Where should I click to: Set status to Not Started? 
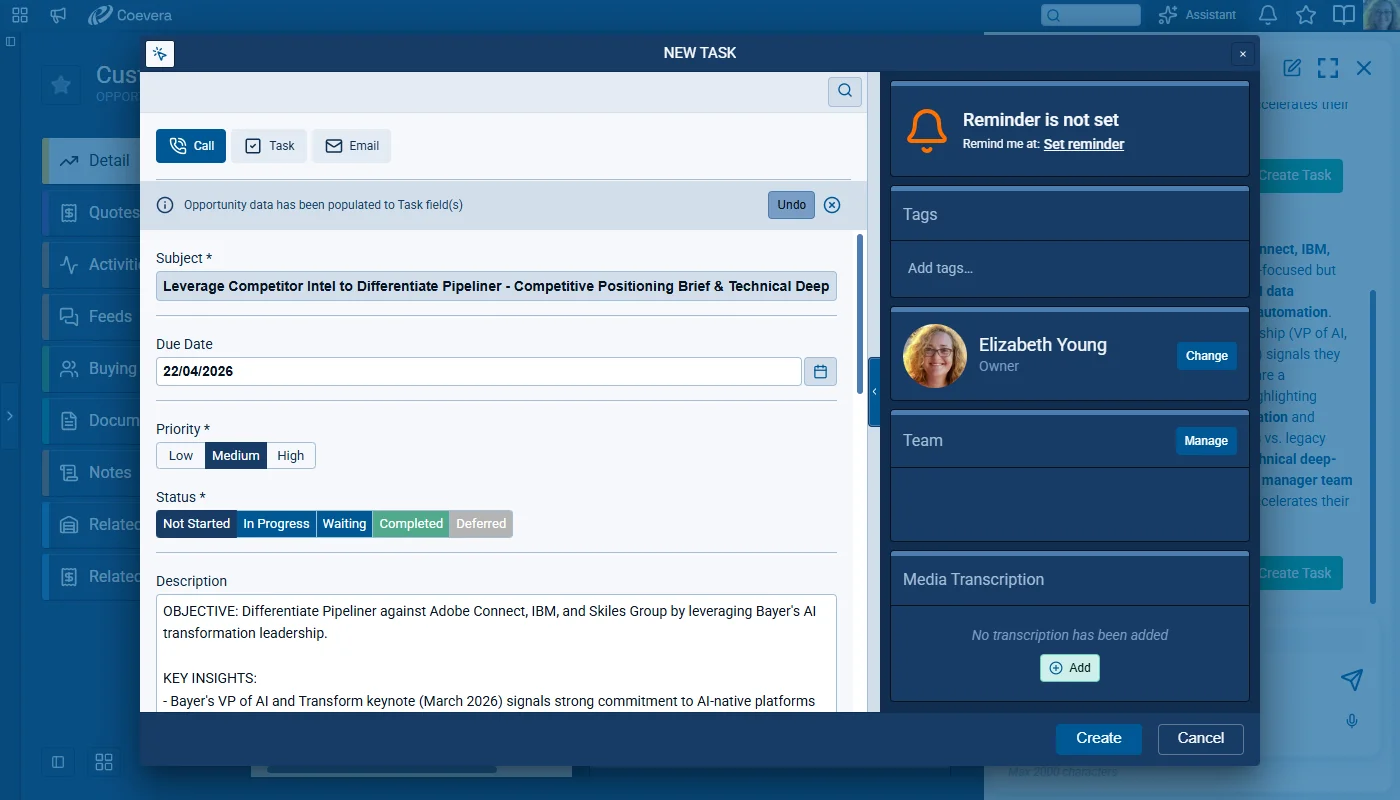tap(197, 524)
